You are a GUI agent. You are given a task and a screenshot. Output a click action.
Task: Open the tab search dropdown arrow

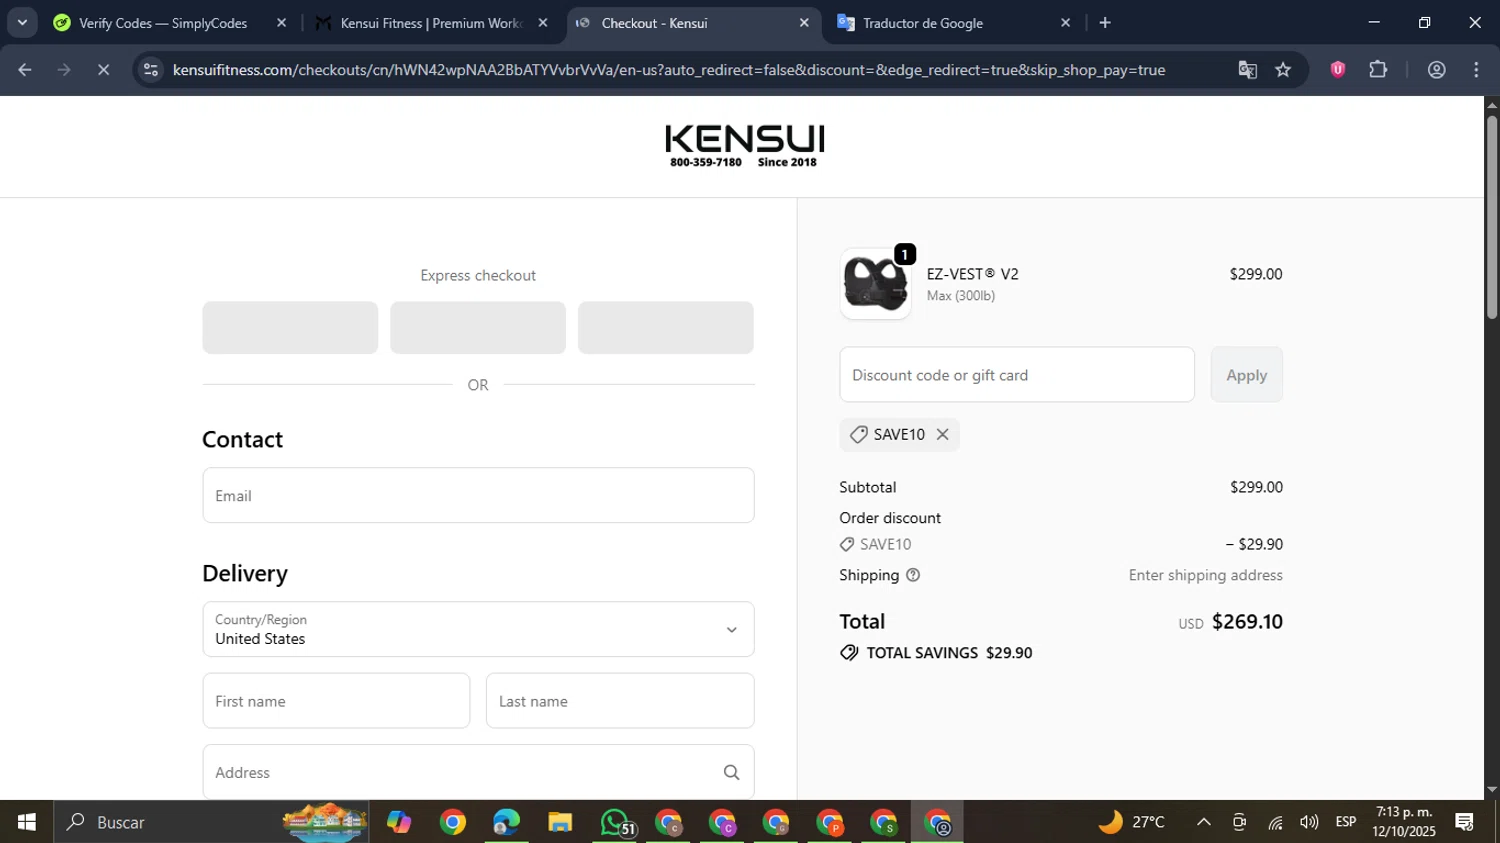click(22, 22)
